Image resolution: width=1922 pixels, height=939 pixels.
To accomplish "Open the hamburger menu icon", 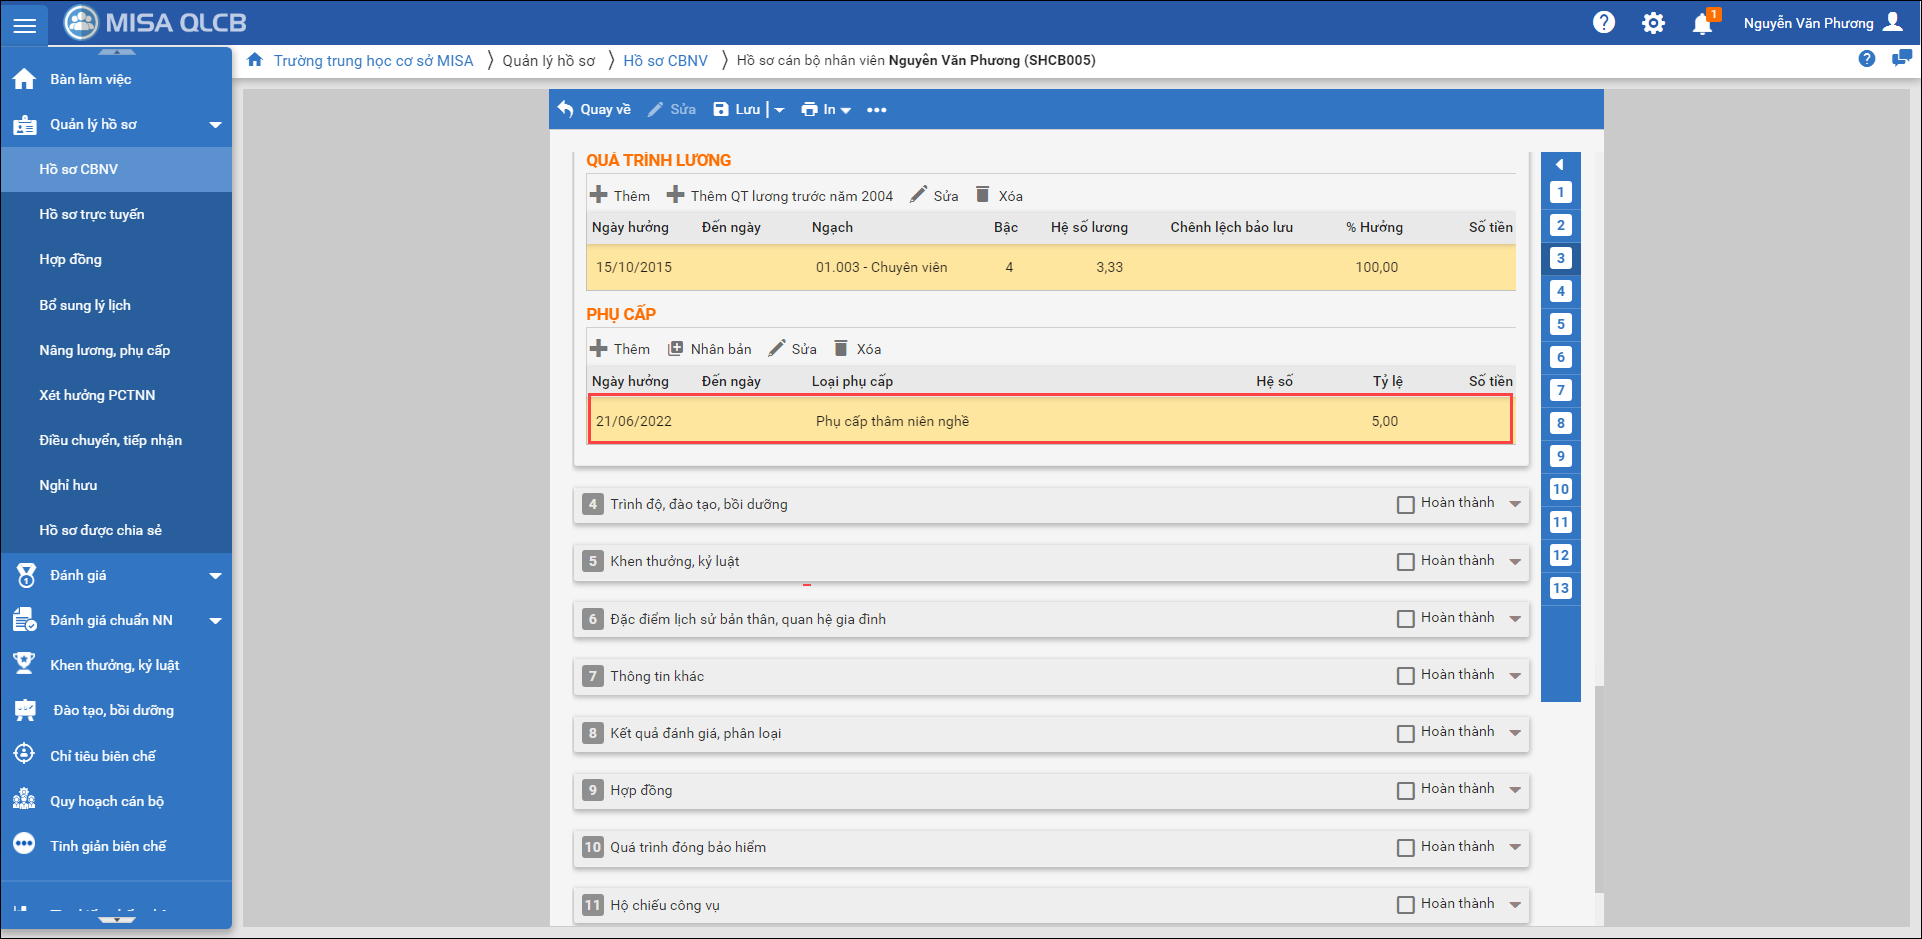I will 25,25.
